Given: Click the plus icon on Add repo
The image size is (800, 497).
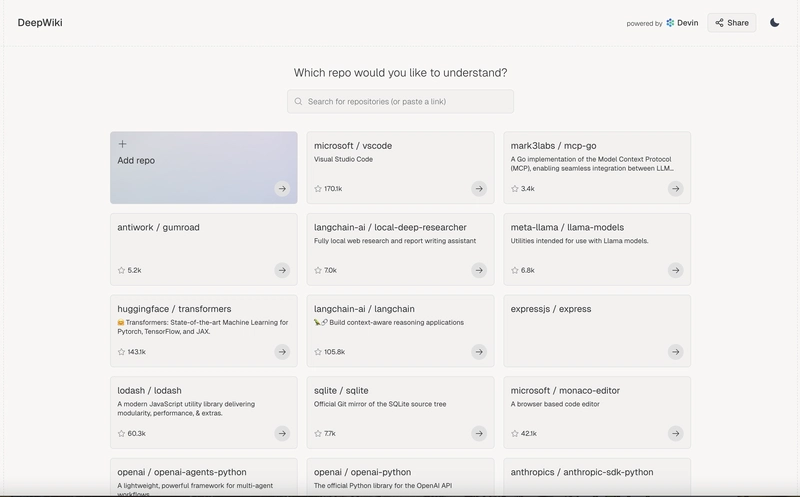Looking at the screenshot, I should coord(122,144).
